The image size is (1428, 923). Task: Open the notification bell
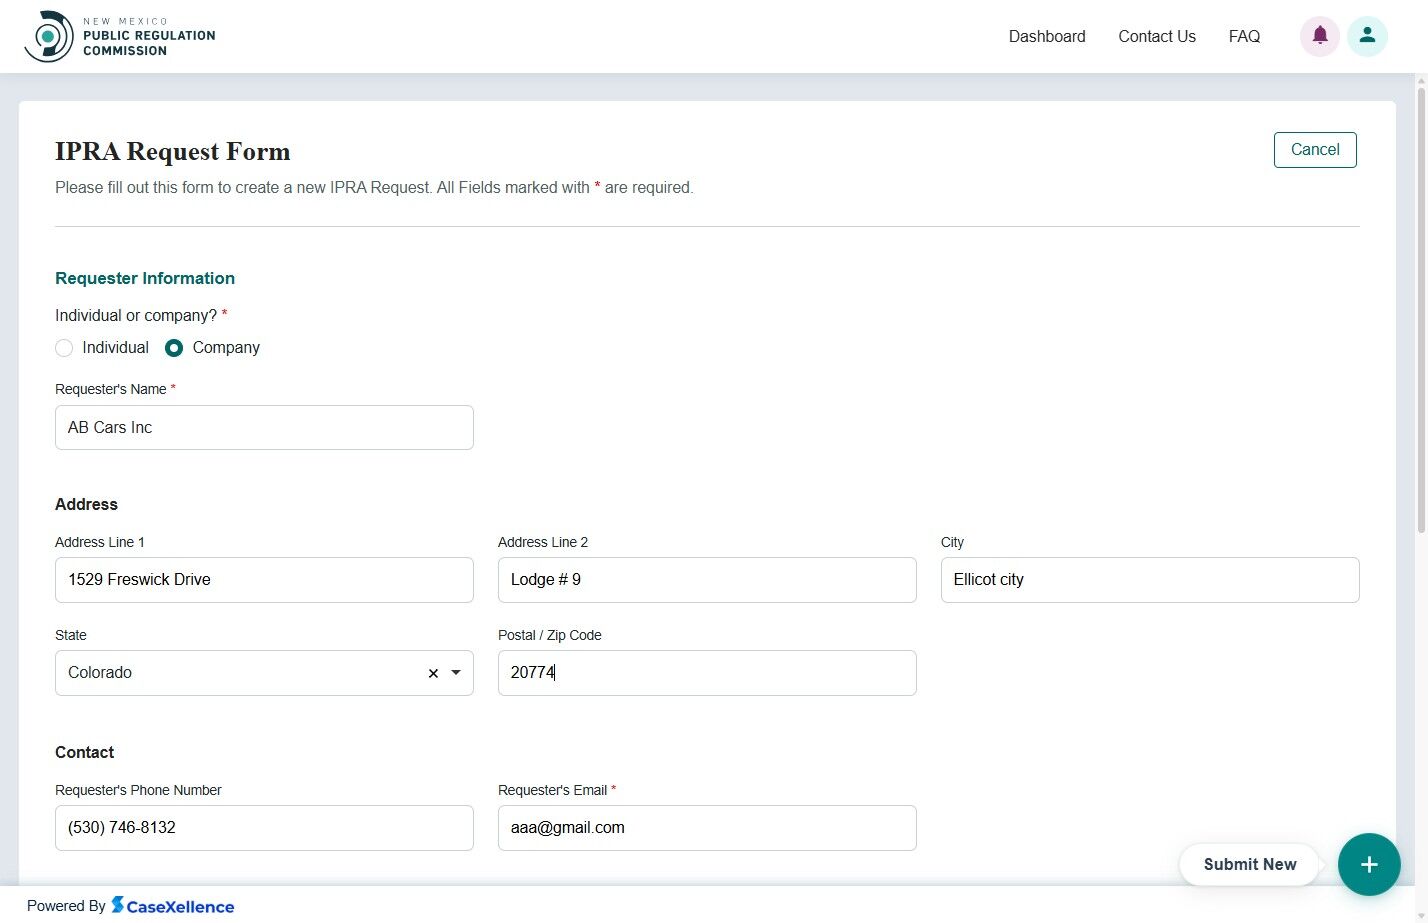(x=1319, y=35)
